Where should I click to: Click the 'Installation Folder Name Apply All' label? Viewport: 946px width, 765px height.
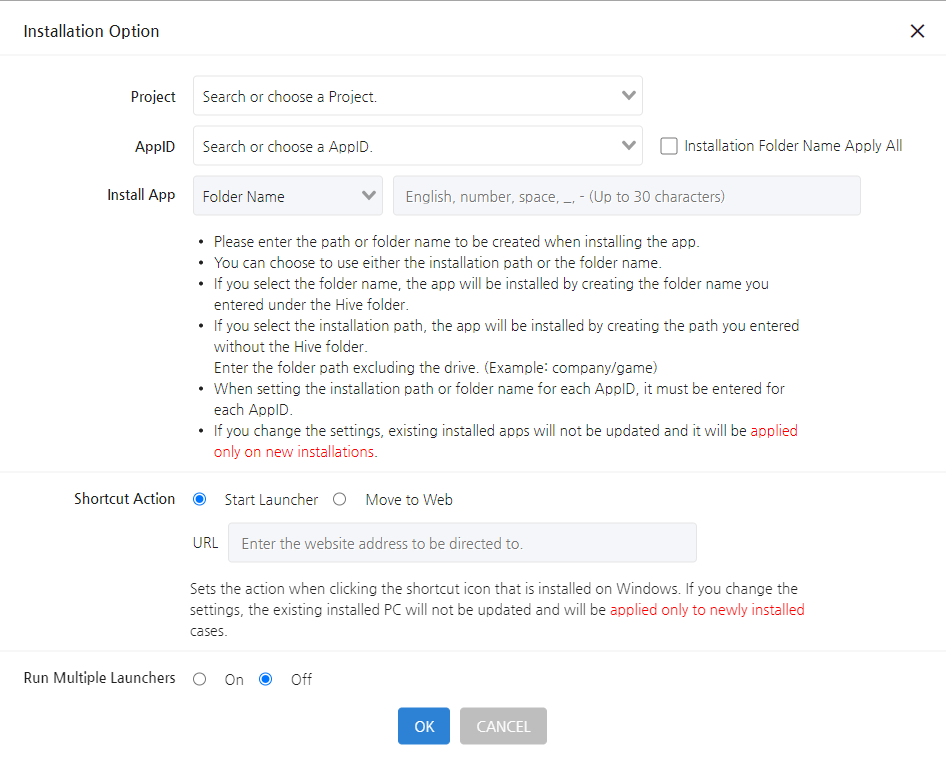[x=793, y=146]
